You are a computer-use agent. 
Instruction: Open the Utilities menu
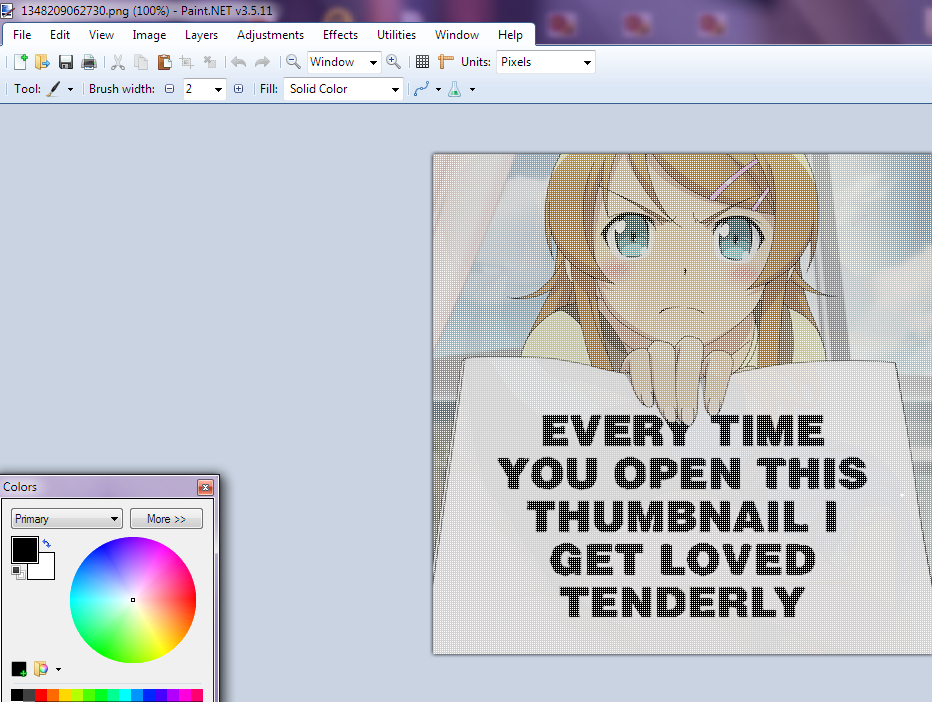(396, 35)
